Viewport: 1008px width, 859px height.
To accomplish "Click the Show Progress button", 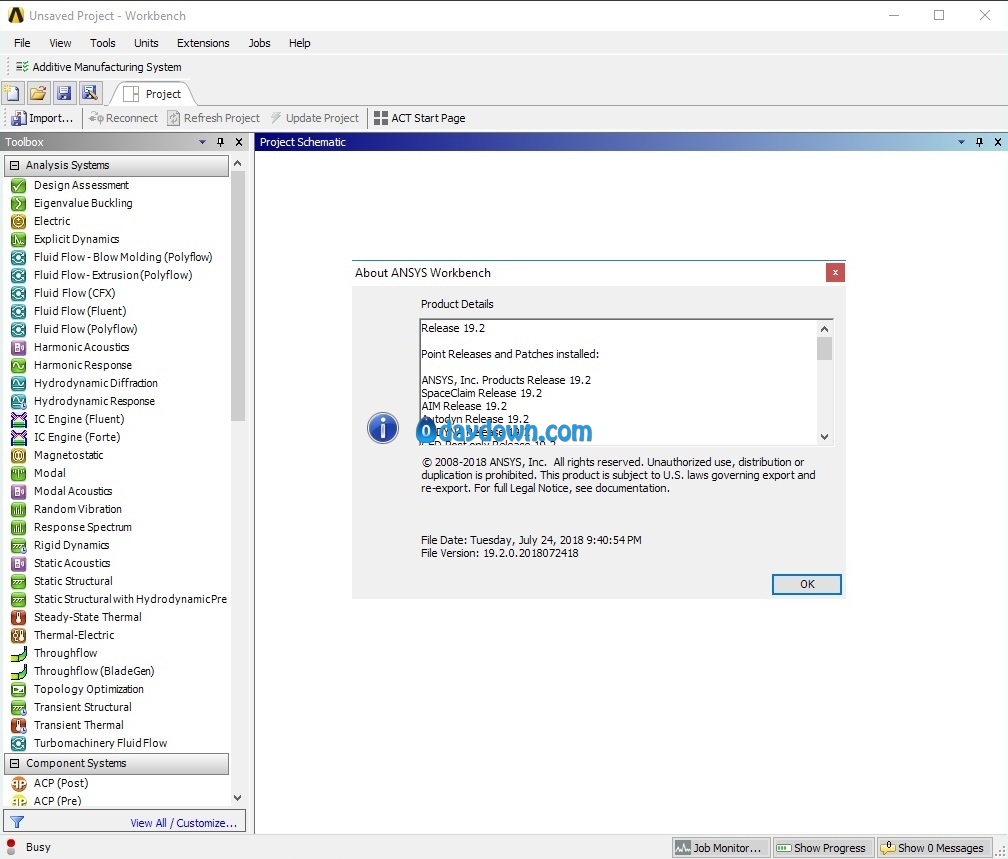I will (x=822, y=848).
